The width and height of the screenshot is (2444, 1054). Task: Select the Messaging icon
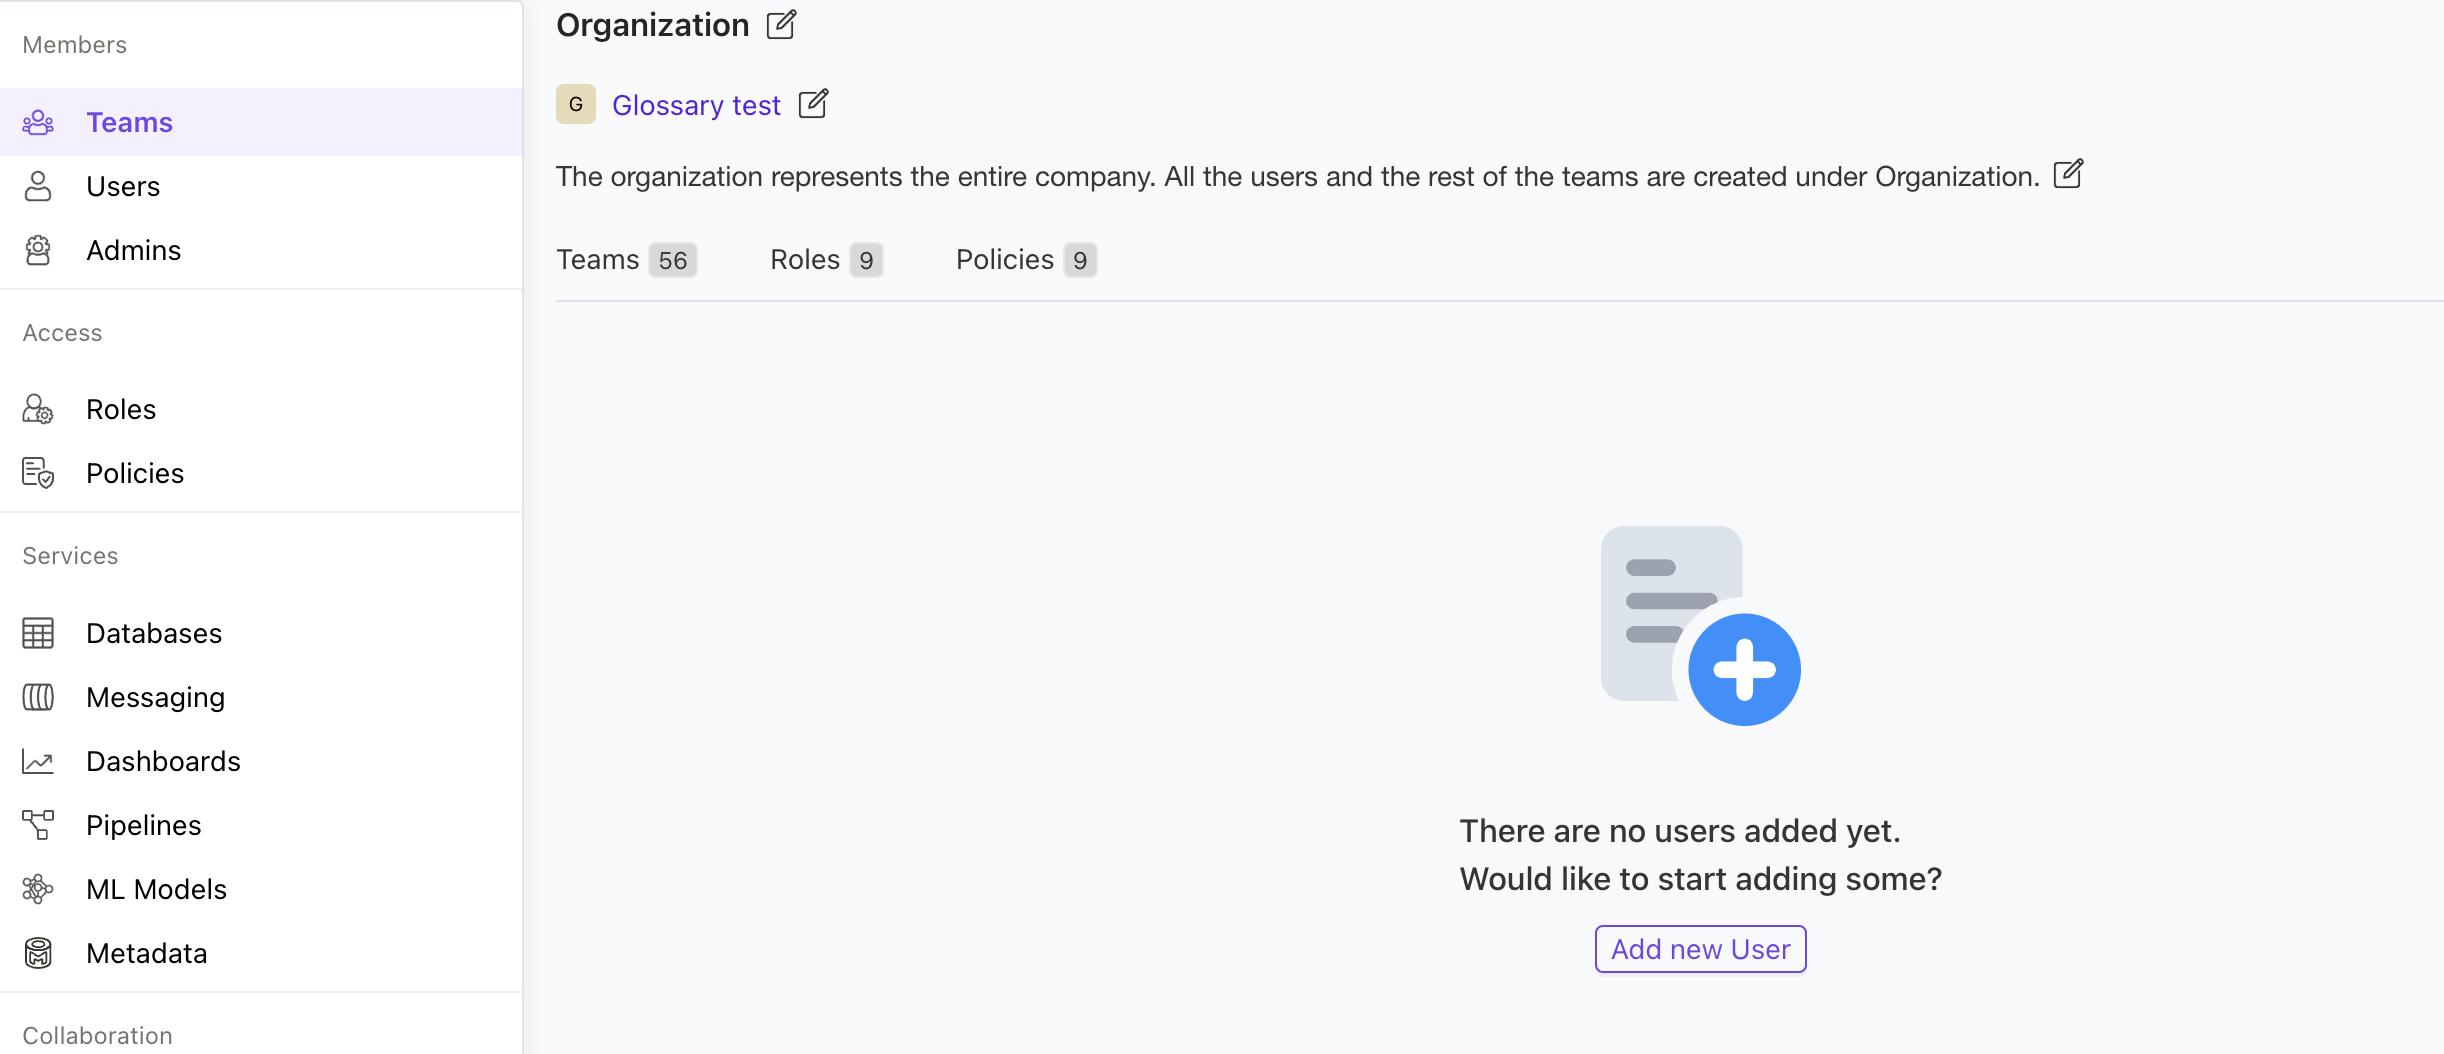(x=37, y=697)
